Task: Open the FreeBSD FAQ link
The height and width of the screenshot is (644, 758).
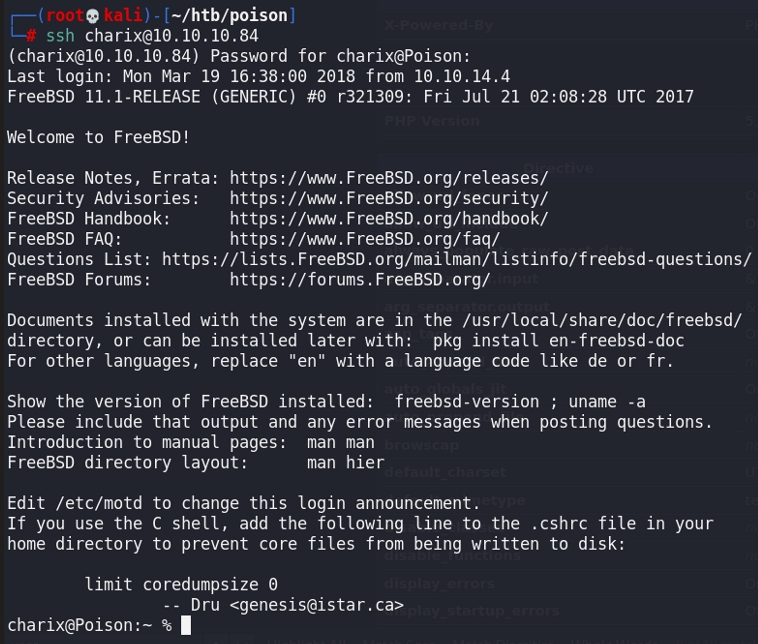Action: click(364, 239)
